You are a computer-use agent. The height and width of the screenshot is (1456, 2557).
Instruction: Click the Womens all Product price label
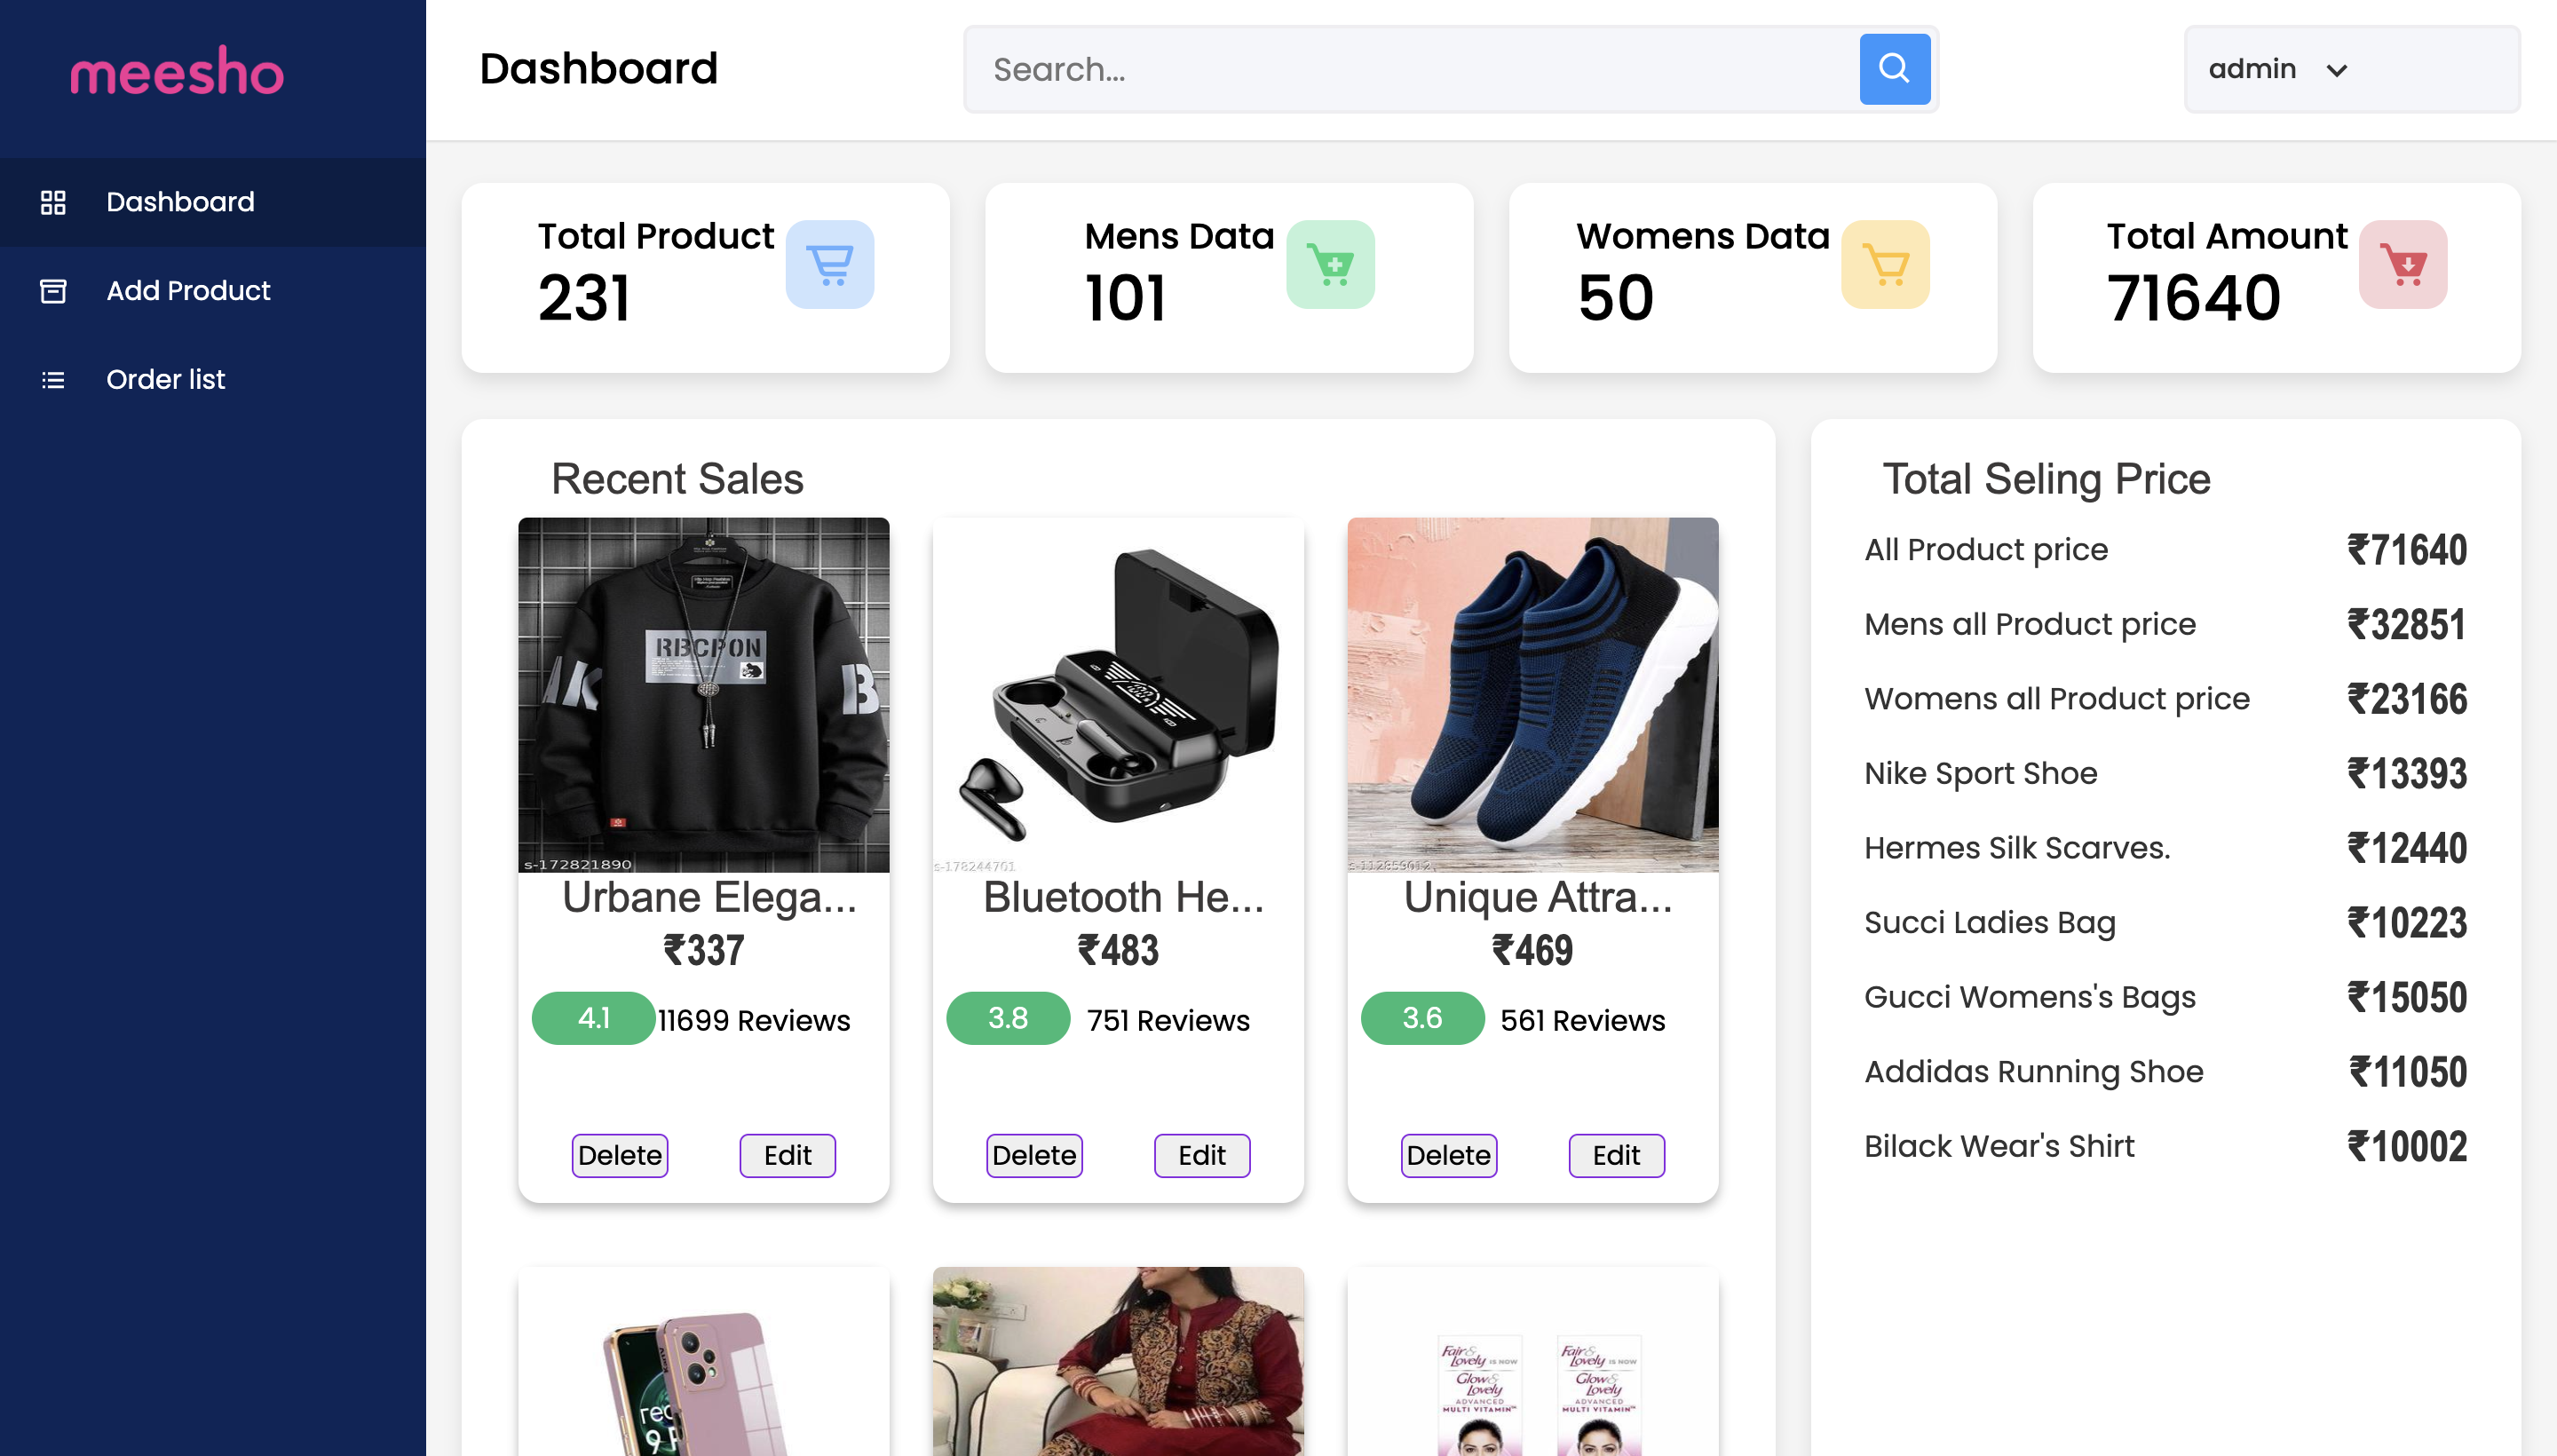click(2057, 699)
